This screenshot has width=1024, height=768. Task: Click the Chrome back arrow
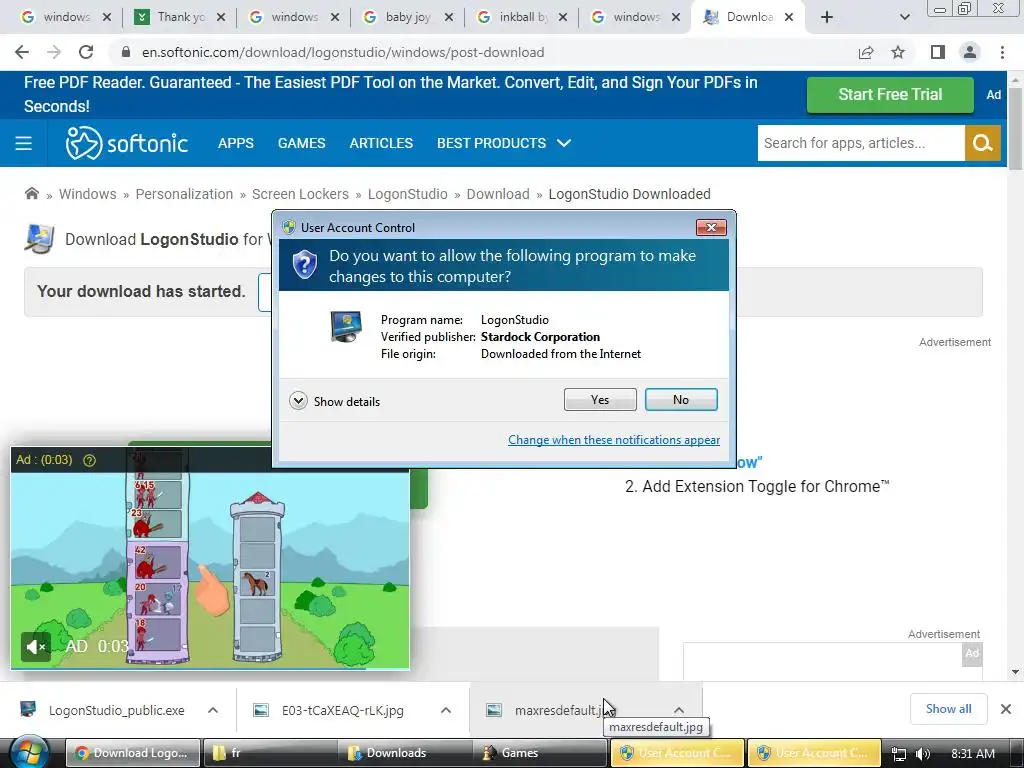(22, 52)
